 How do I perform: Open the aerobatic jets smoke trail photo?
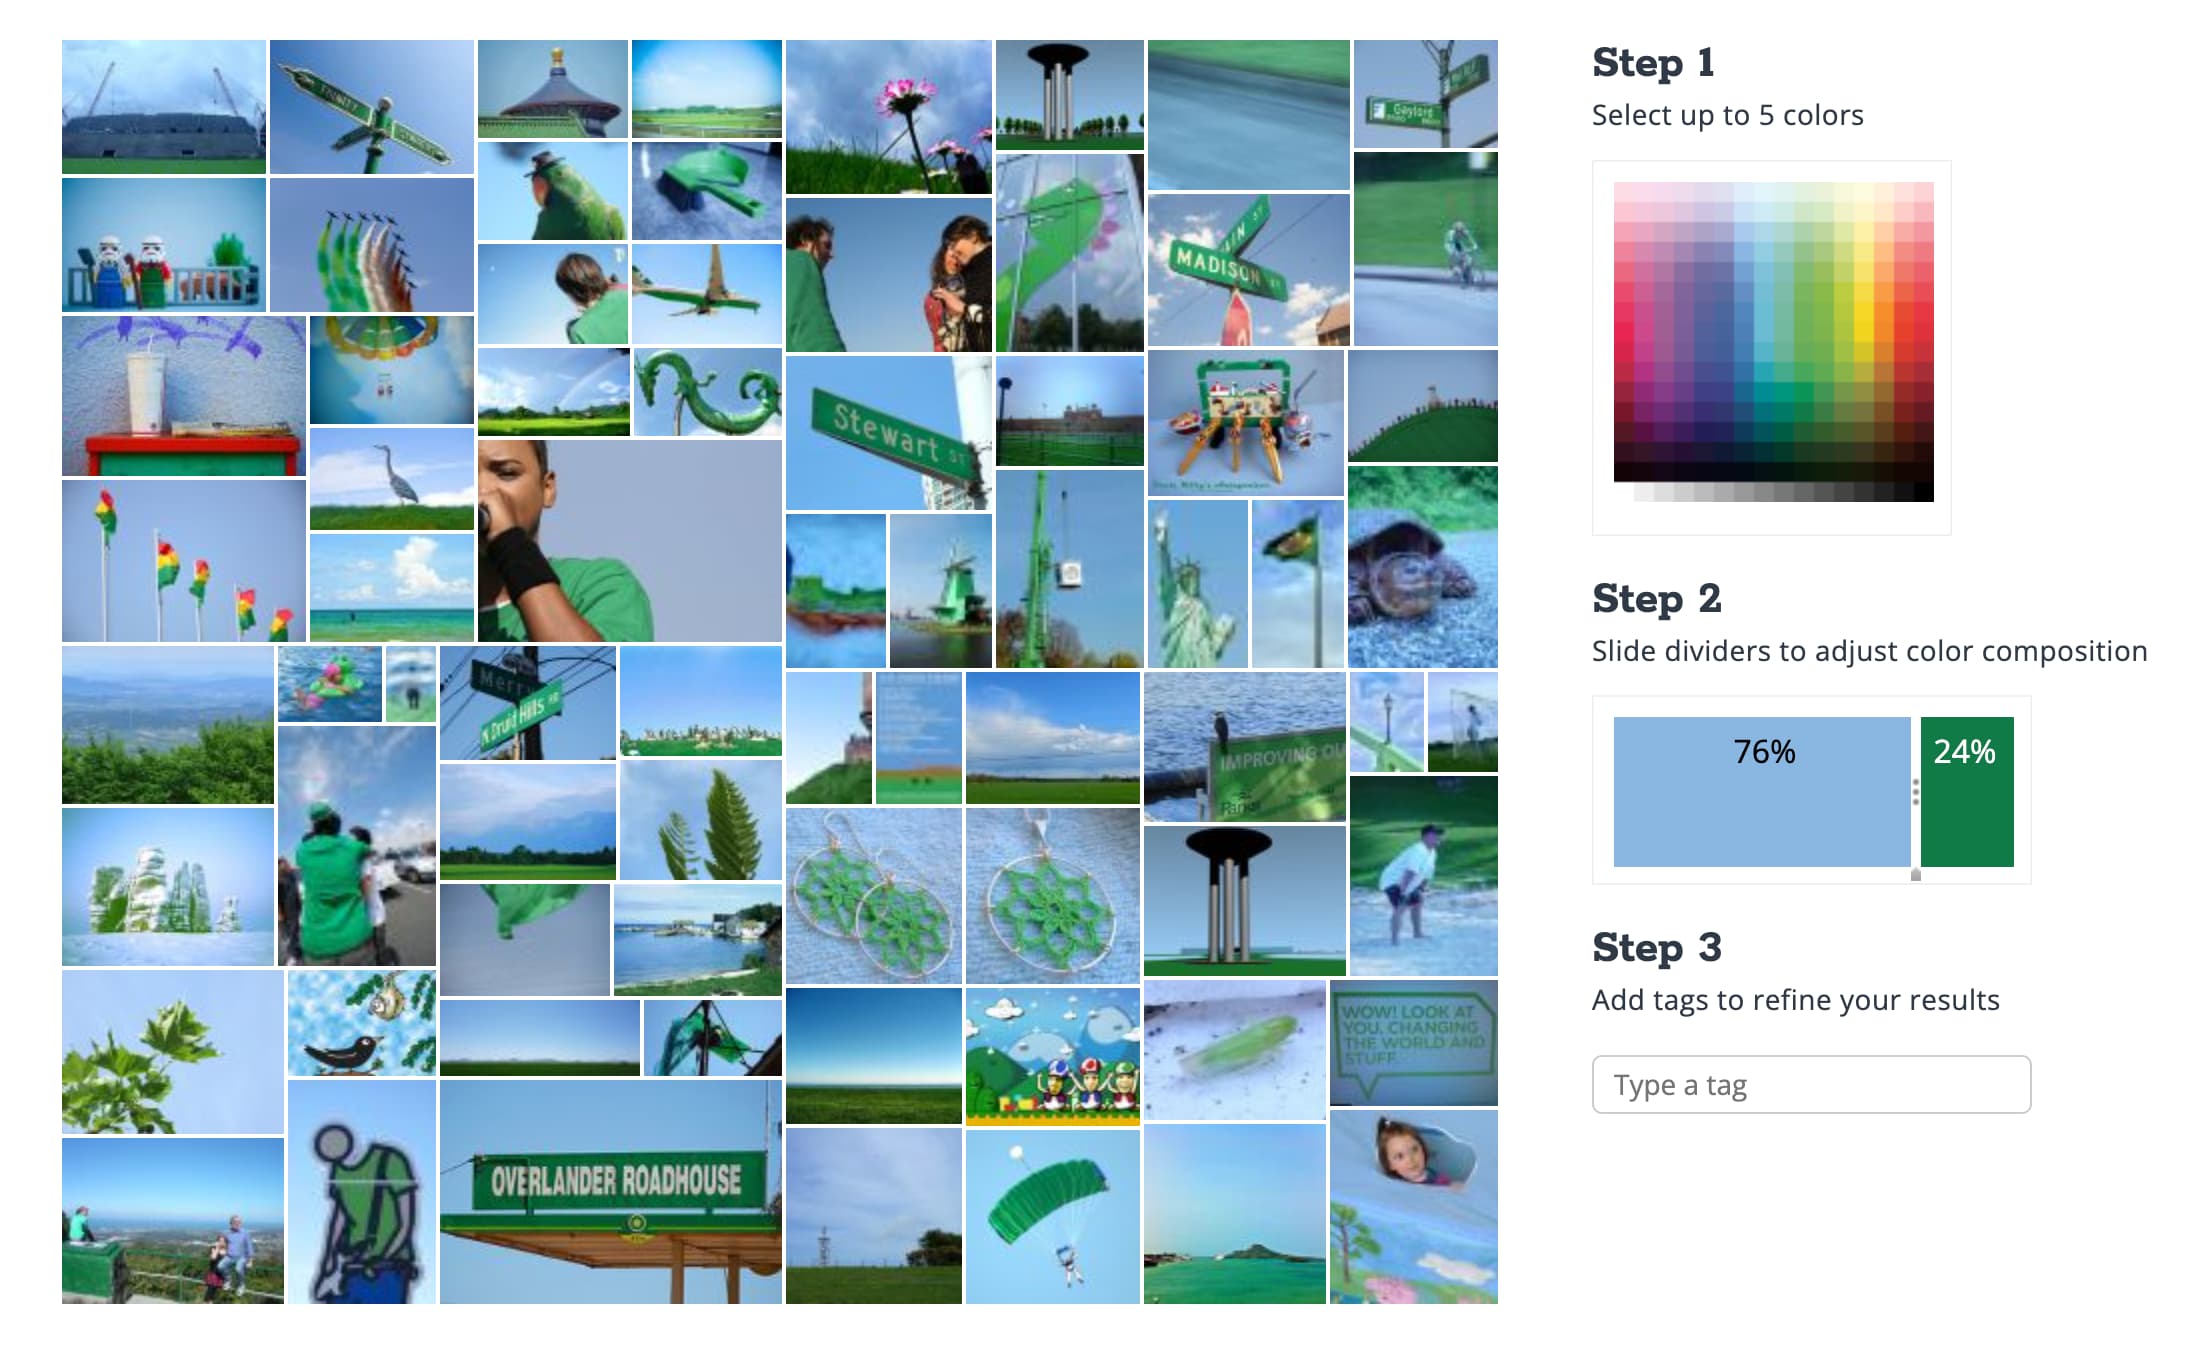(371, 245)
